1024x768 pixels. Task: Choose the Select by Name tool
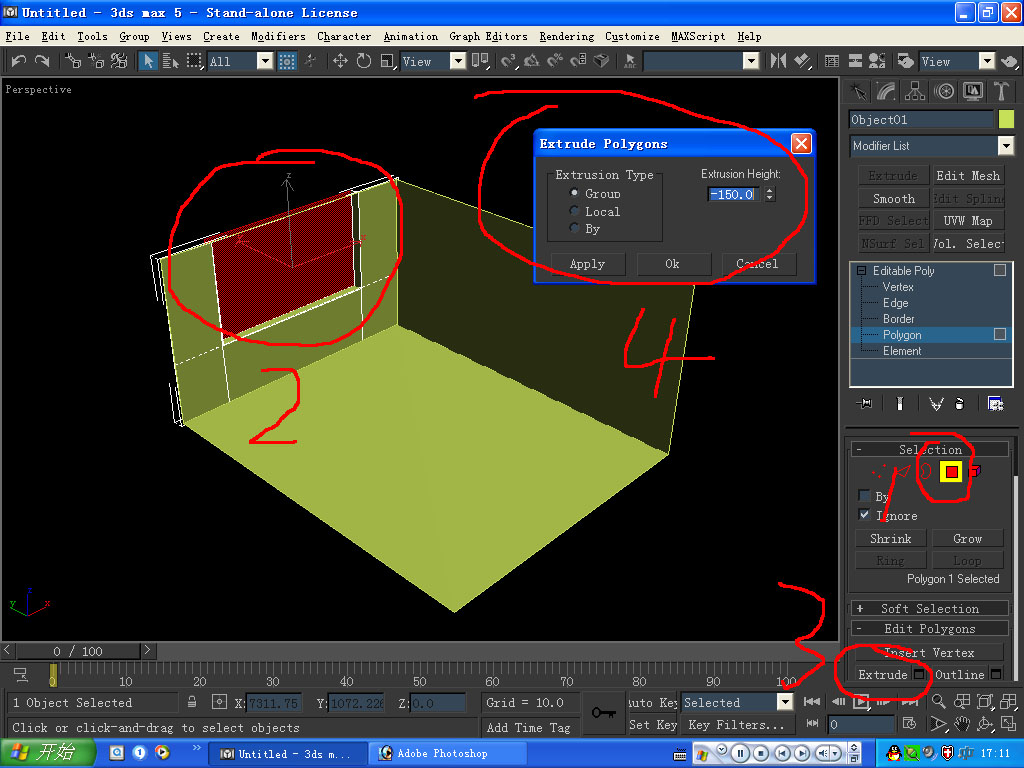[x=171, y=61]
